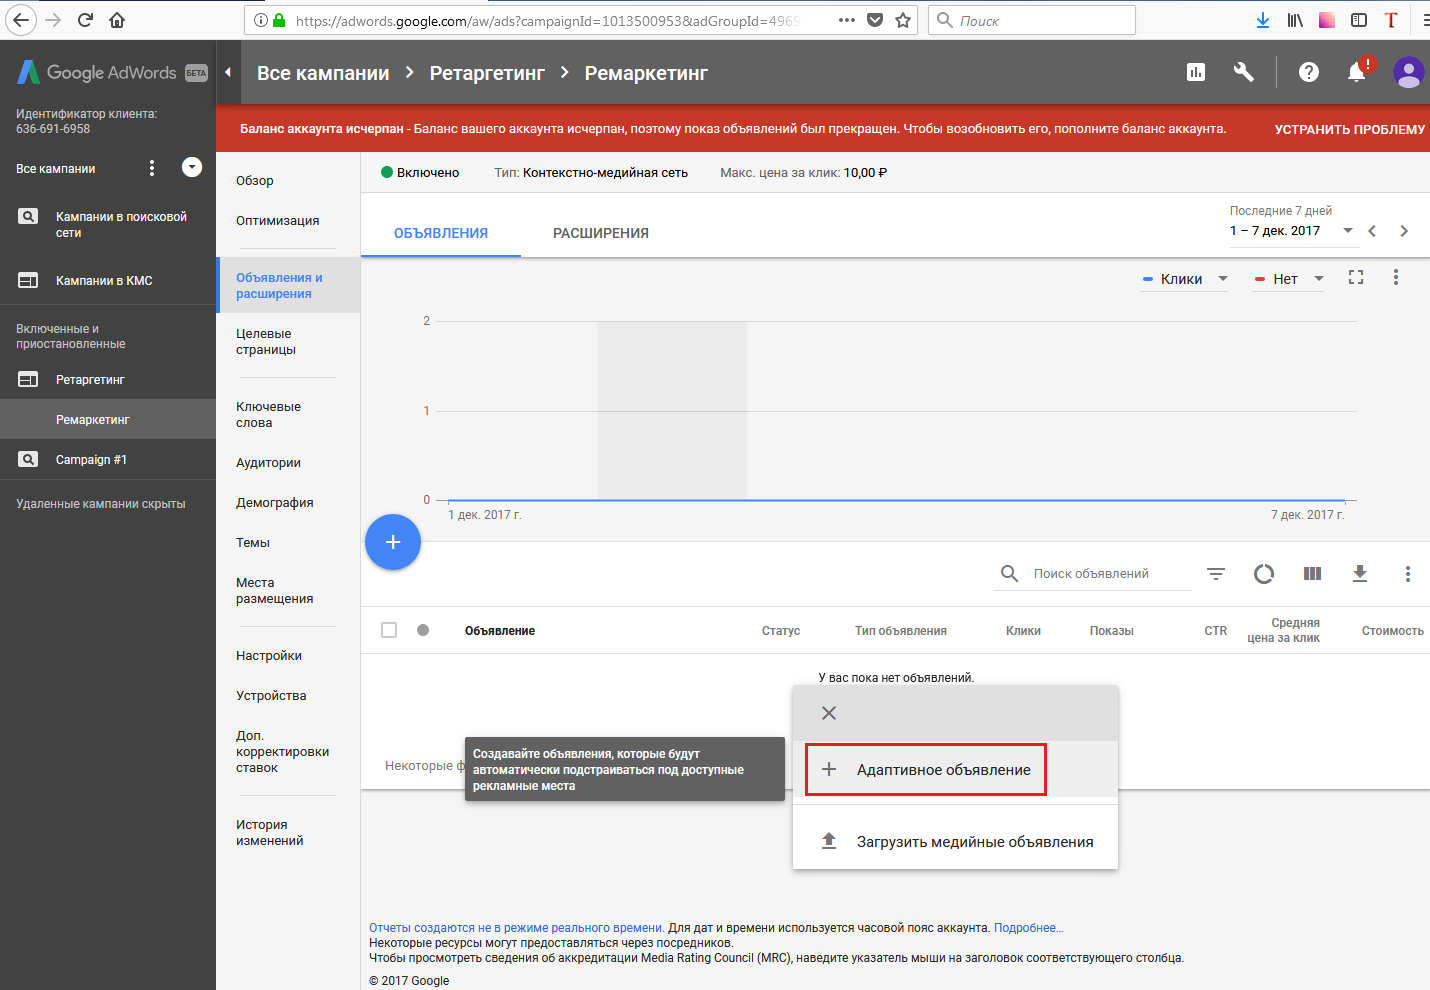Open Демография section
This screenshot has height=990, width=1430.
275,503
